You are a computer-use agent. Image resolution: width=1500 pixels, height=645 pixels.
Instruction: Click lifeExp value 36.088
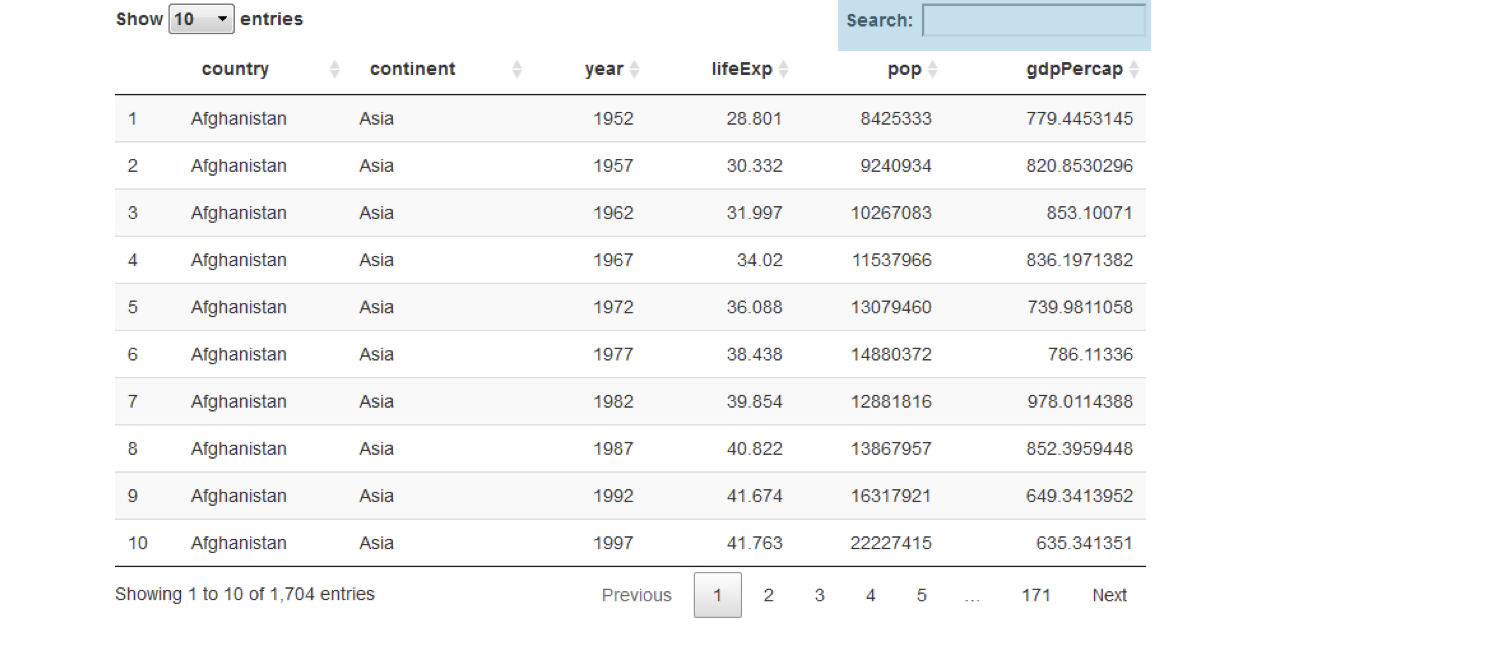(754, 306)
